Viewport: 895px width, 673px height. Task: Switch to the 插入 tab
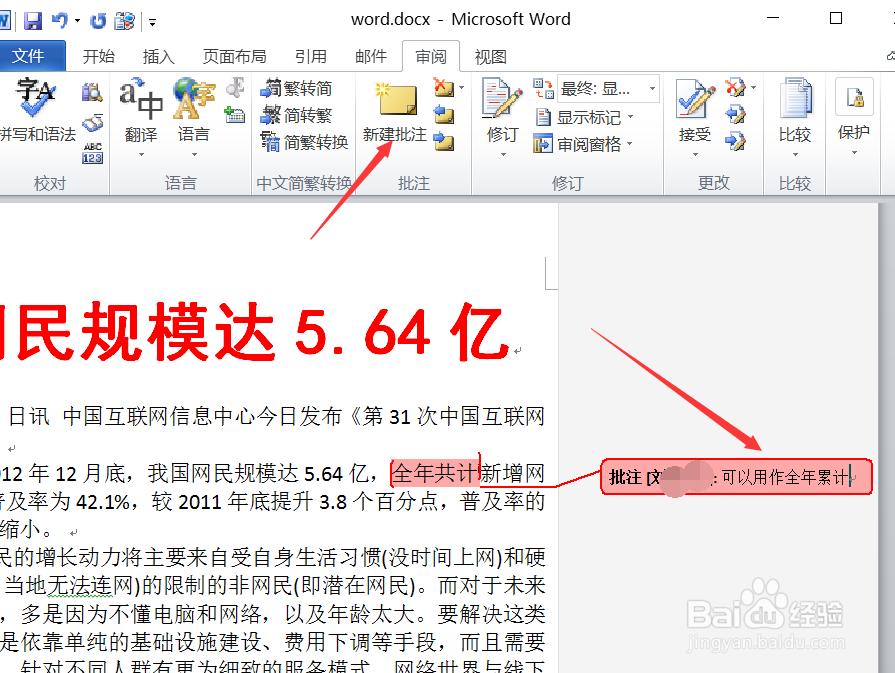click(159, 57)
